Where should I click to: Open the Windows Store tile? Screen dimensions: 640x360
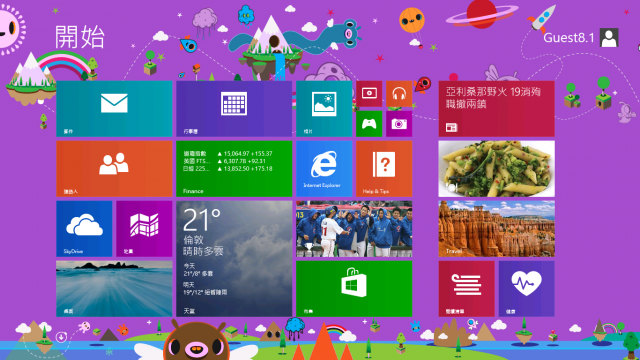click(x=354, y=289)
